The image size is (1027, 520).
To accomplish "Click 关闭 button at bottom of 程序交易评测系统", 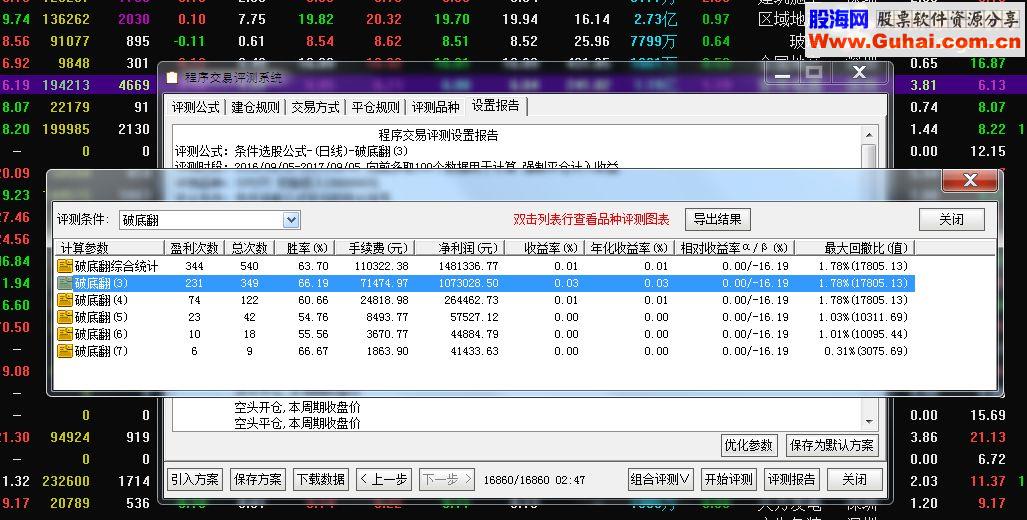I will pyautogui.click(x=855, y=479).
